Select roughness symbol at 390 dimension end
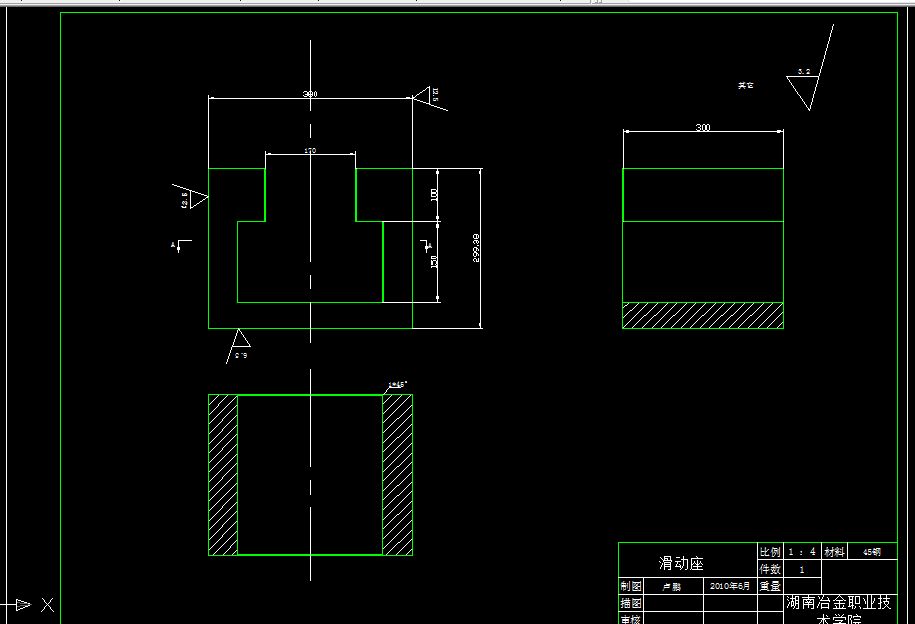 [430, 98]
